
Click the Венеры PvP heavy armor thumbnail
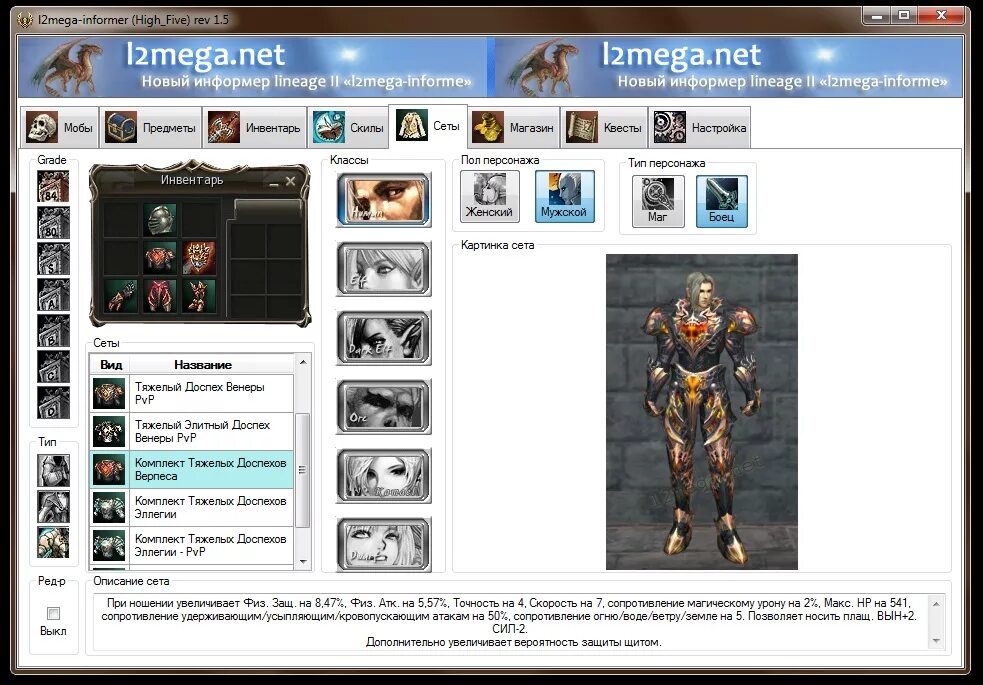[x=109, y=394]
